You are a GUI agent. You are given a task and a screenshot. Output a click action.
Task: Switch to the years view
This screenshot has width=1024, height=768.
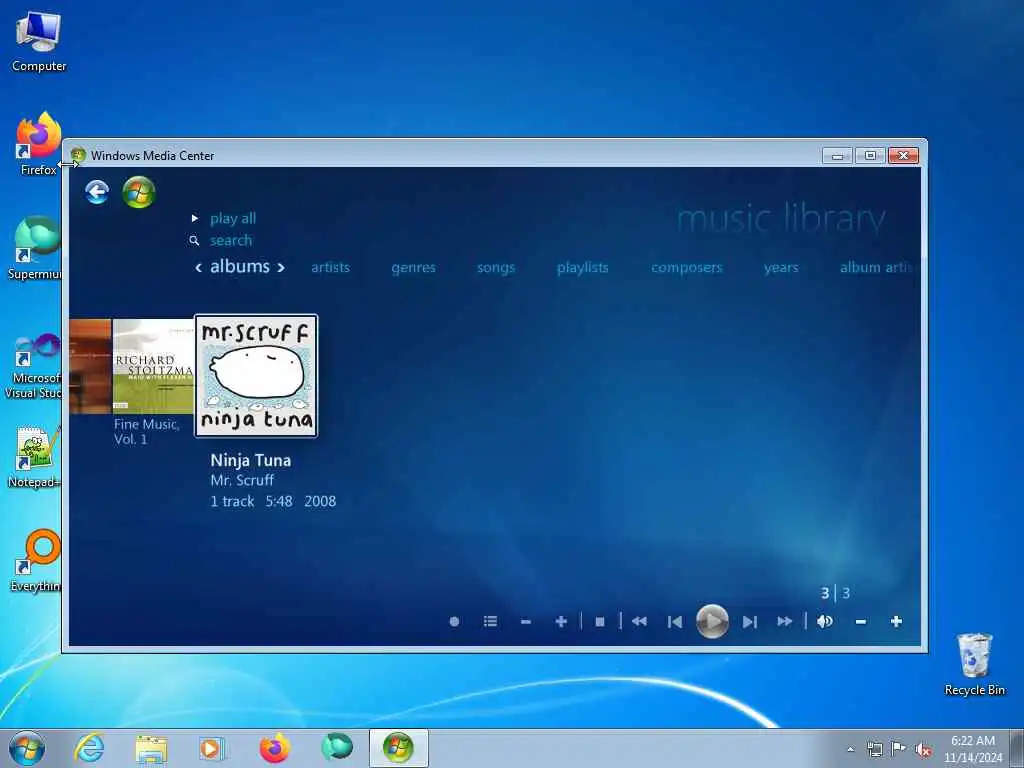781,268
